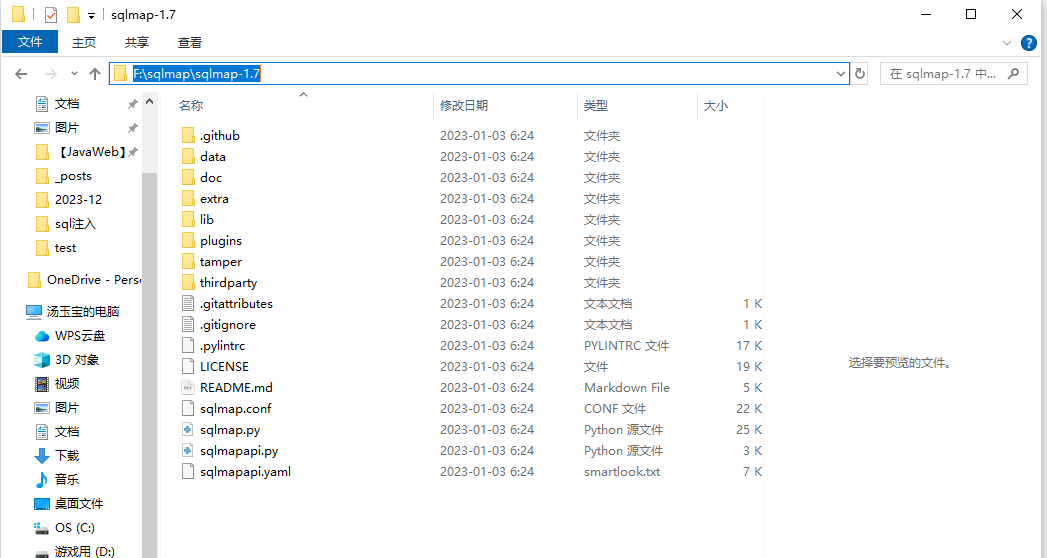Image resolution: width=1047 pixels, height=558 pixels.
Task: Select 汤玉宝的电脑 in navigation pane
Action: coord(83,311)
